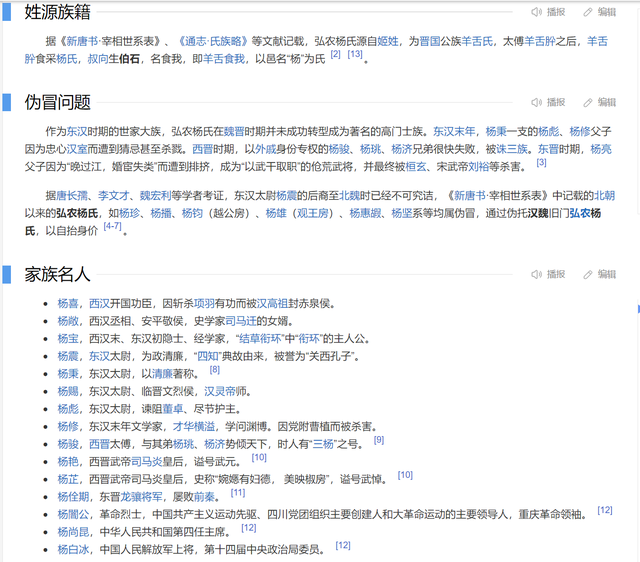The width and height of the screenshot is (640, 562).
Task: Open the 结草衔环 link
Action: 260,339
